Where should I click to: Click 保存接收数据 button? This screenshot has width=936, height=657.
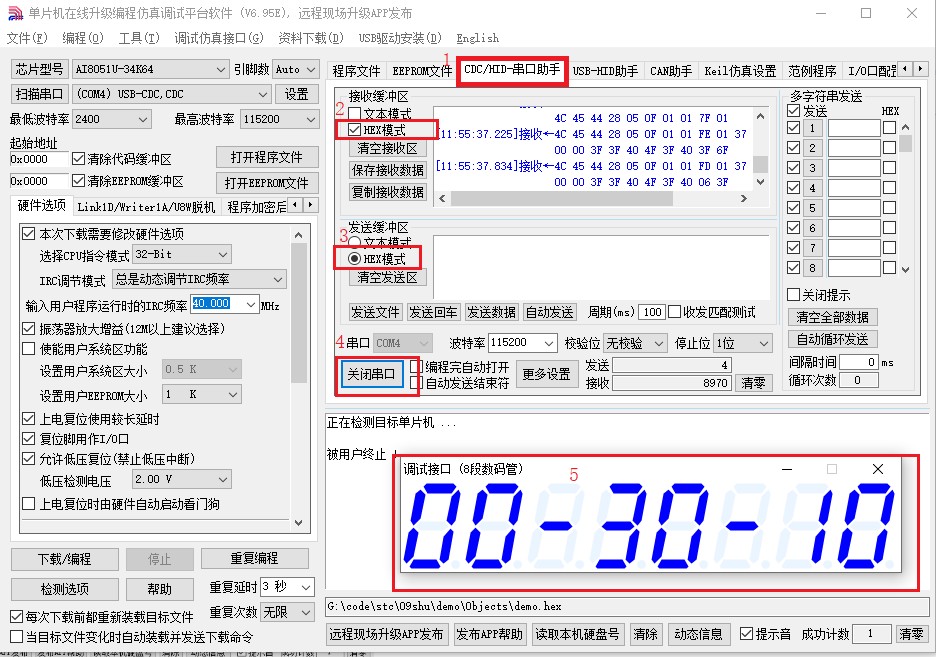(388, 170)
